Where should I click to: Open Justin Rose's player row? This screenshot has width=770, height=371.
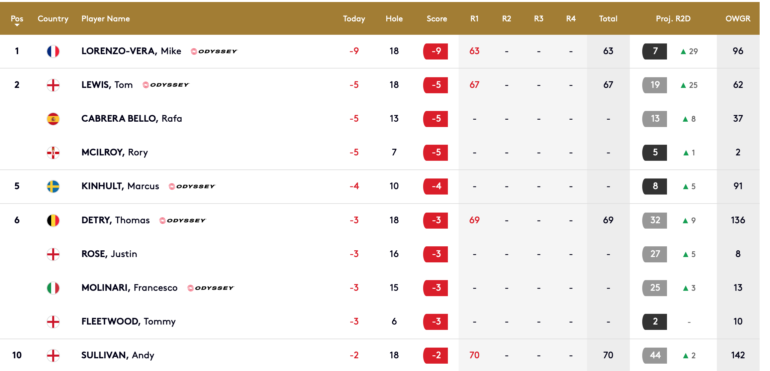(x=380, y=254)
